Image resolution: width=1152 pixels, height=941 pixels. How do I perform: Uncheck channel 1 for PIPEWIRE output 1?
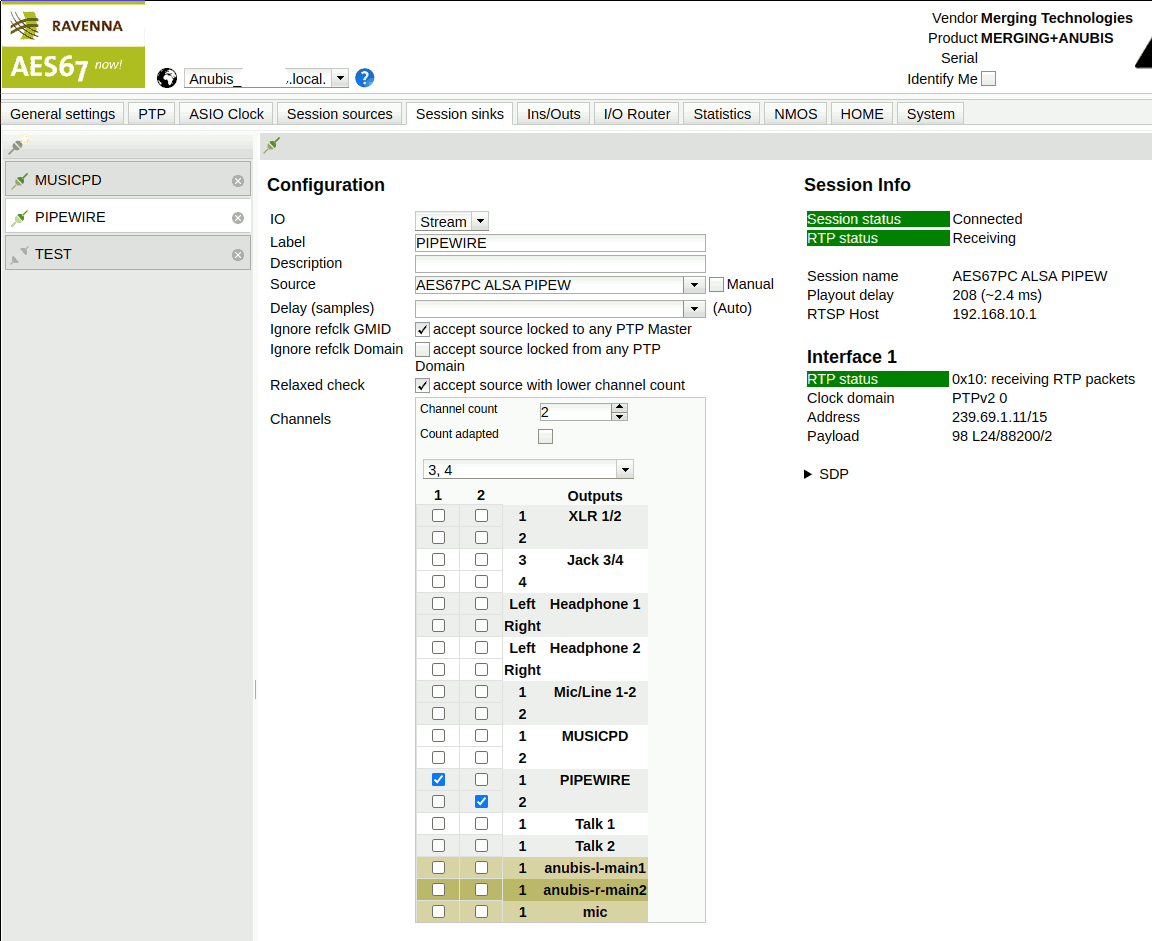click(x=439, y=779)
